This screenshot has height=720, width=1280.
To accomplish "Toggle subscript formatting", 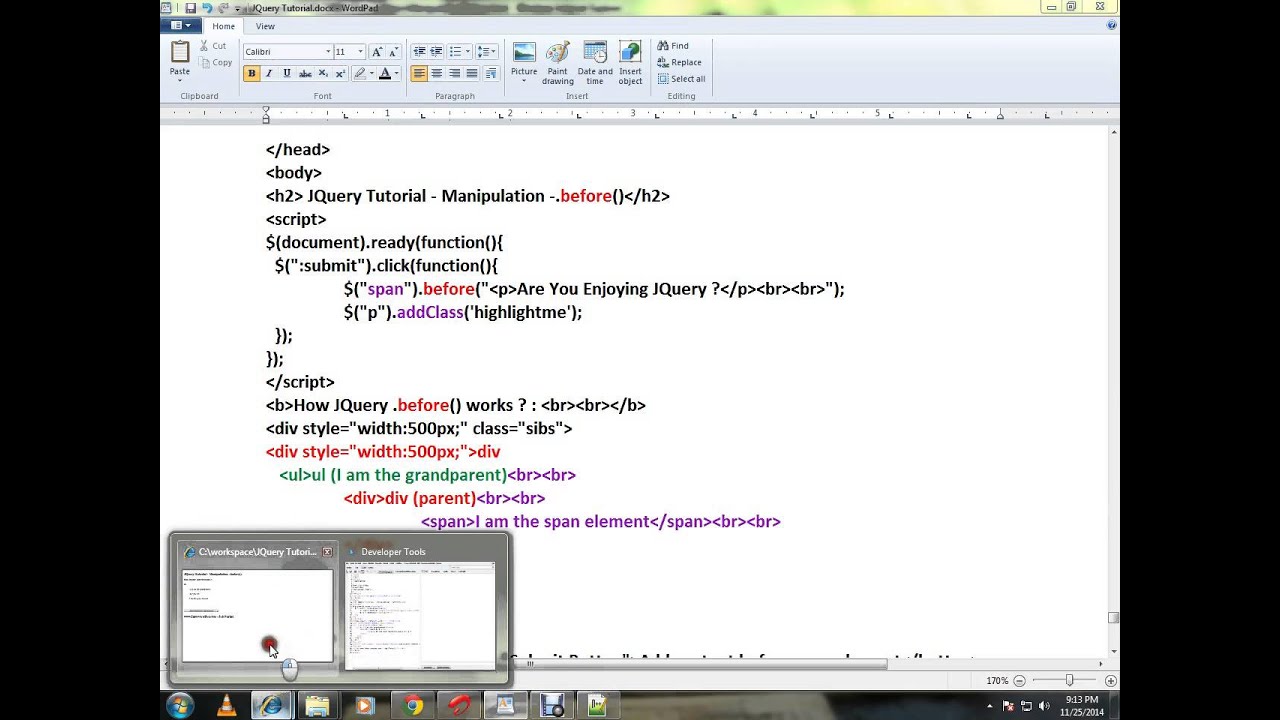I will (x=323, y=73).
